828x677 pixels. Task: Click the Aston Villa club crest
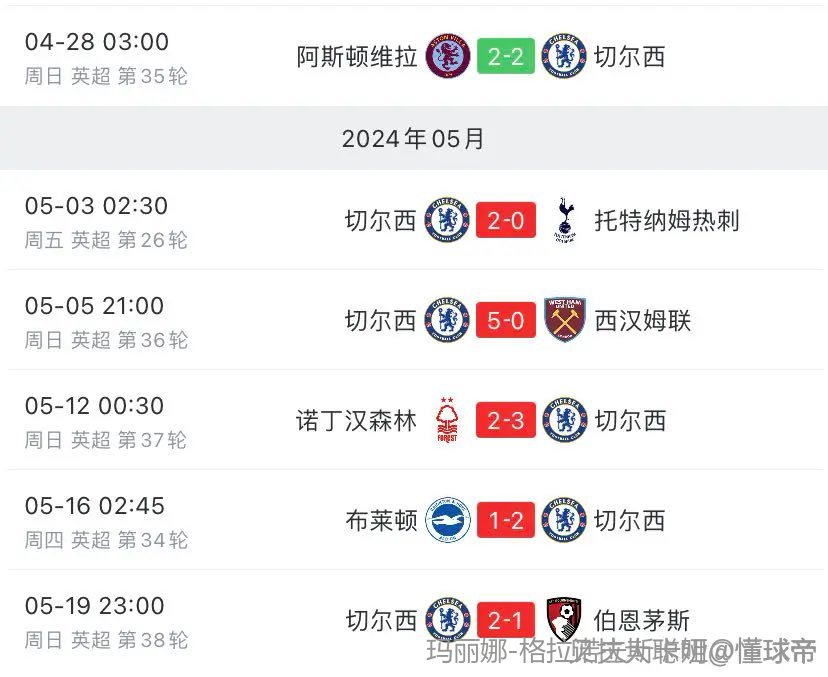click(x=448, y=56)
